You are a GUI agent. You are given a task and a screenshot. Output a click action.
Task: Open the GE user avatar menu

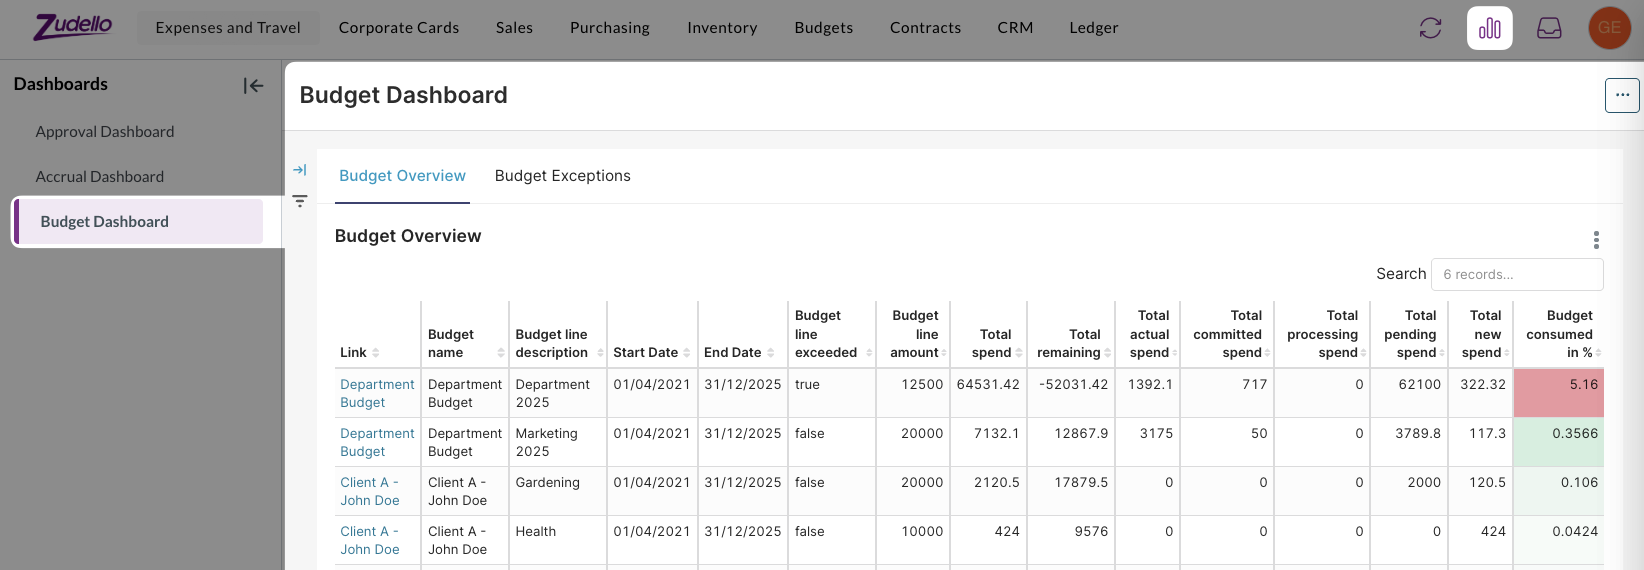(1609, 28)
